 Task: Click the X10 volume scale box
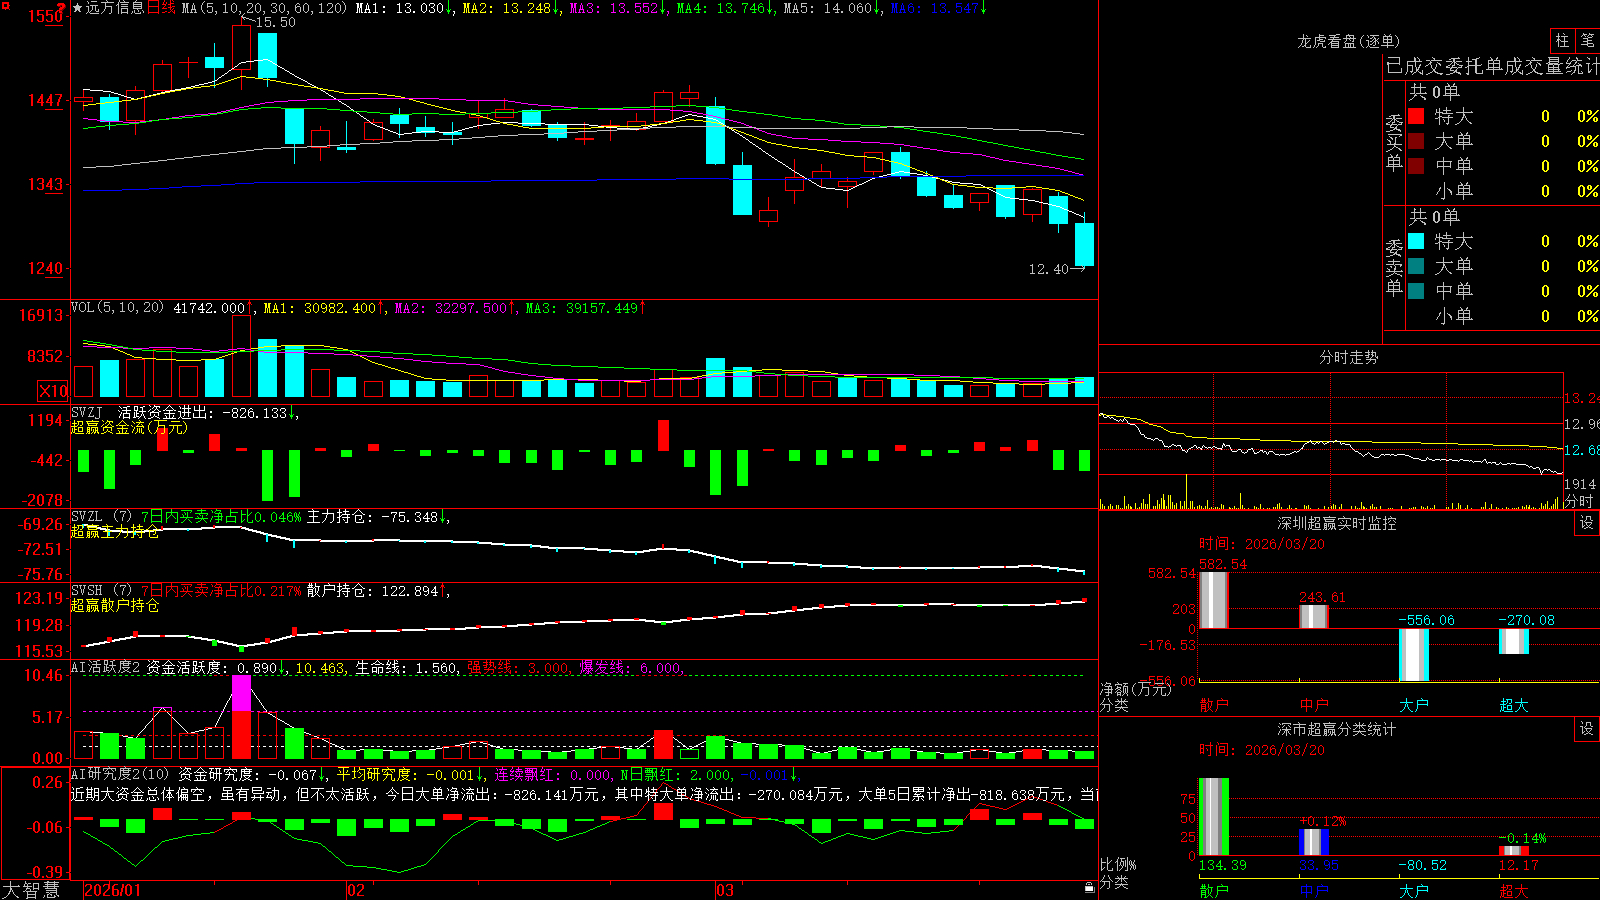point(53,391)
